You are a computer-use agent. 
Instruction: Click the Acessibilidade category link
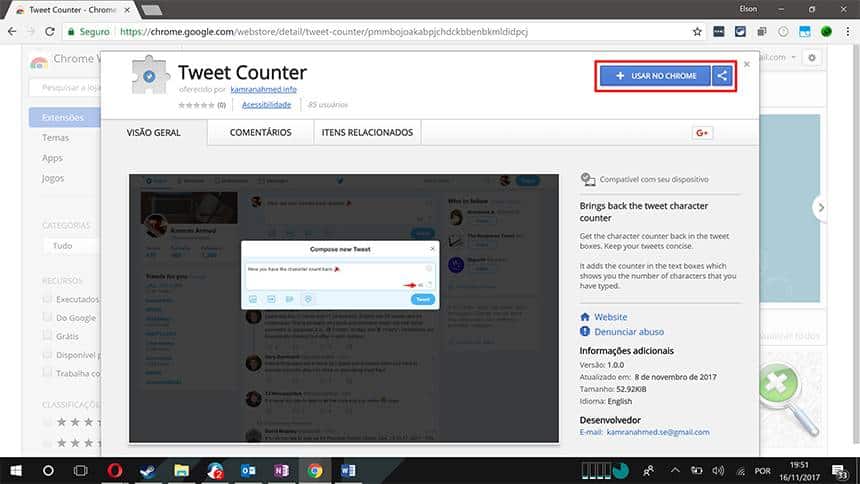pos(267,104)
